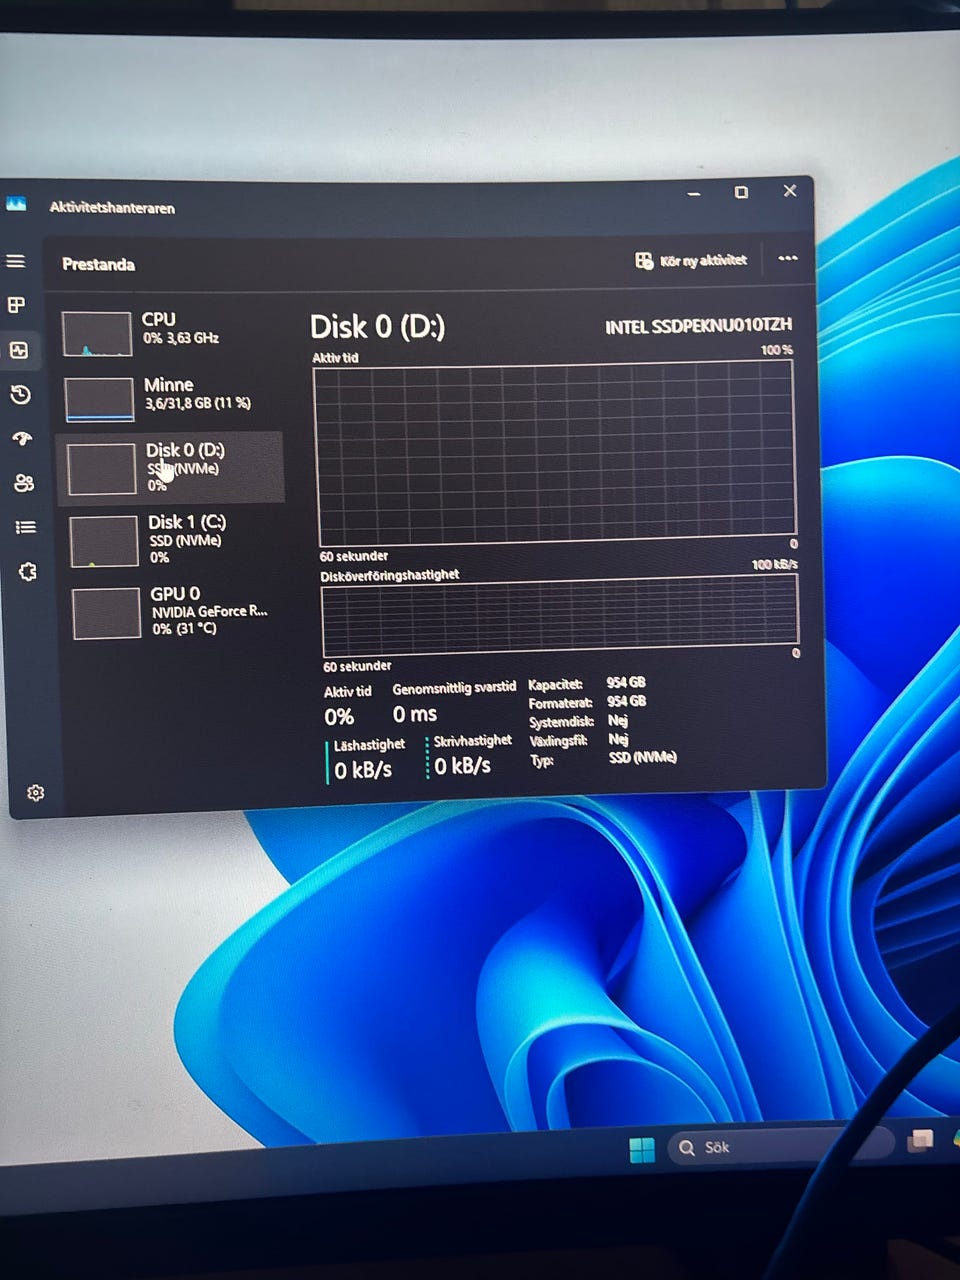Click the Genomsnittlig svarstid 0 ms value

(x=415, y=714)
